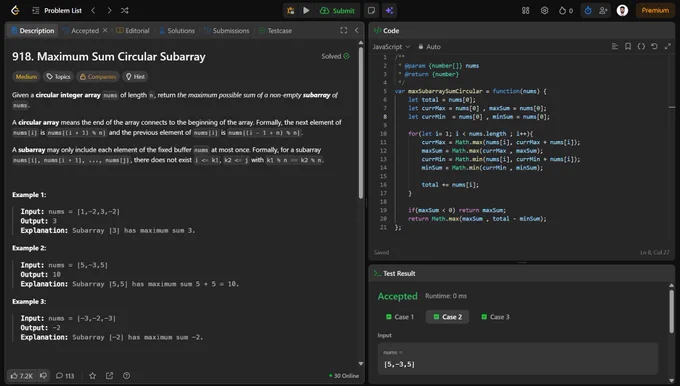Open the 113 comments
Viewport: 680px width, 386px height.
(65, 376)
